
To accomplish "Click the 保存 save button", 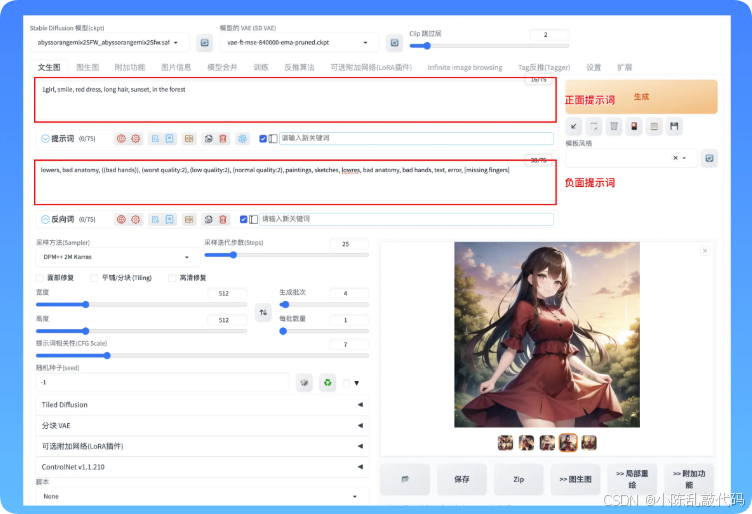I will coord(462,479).
